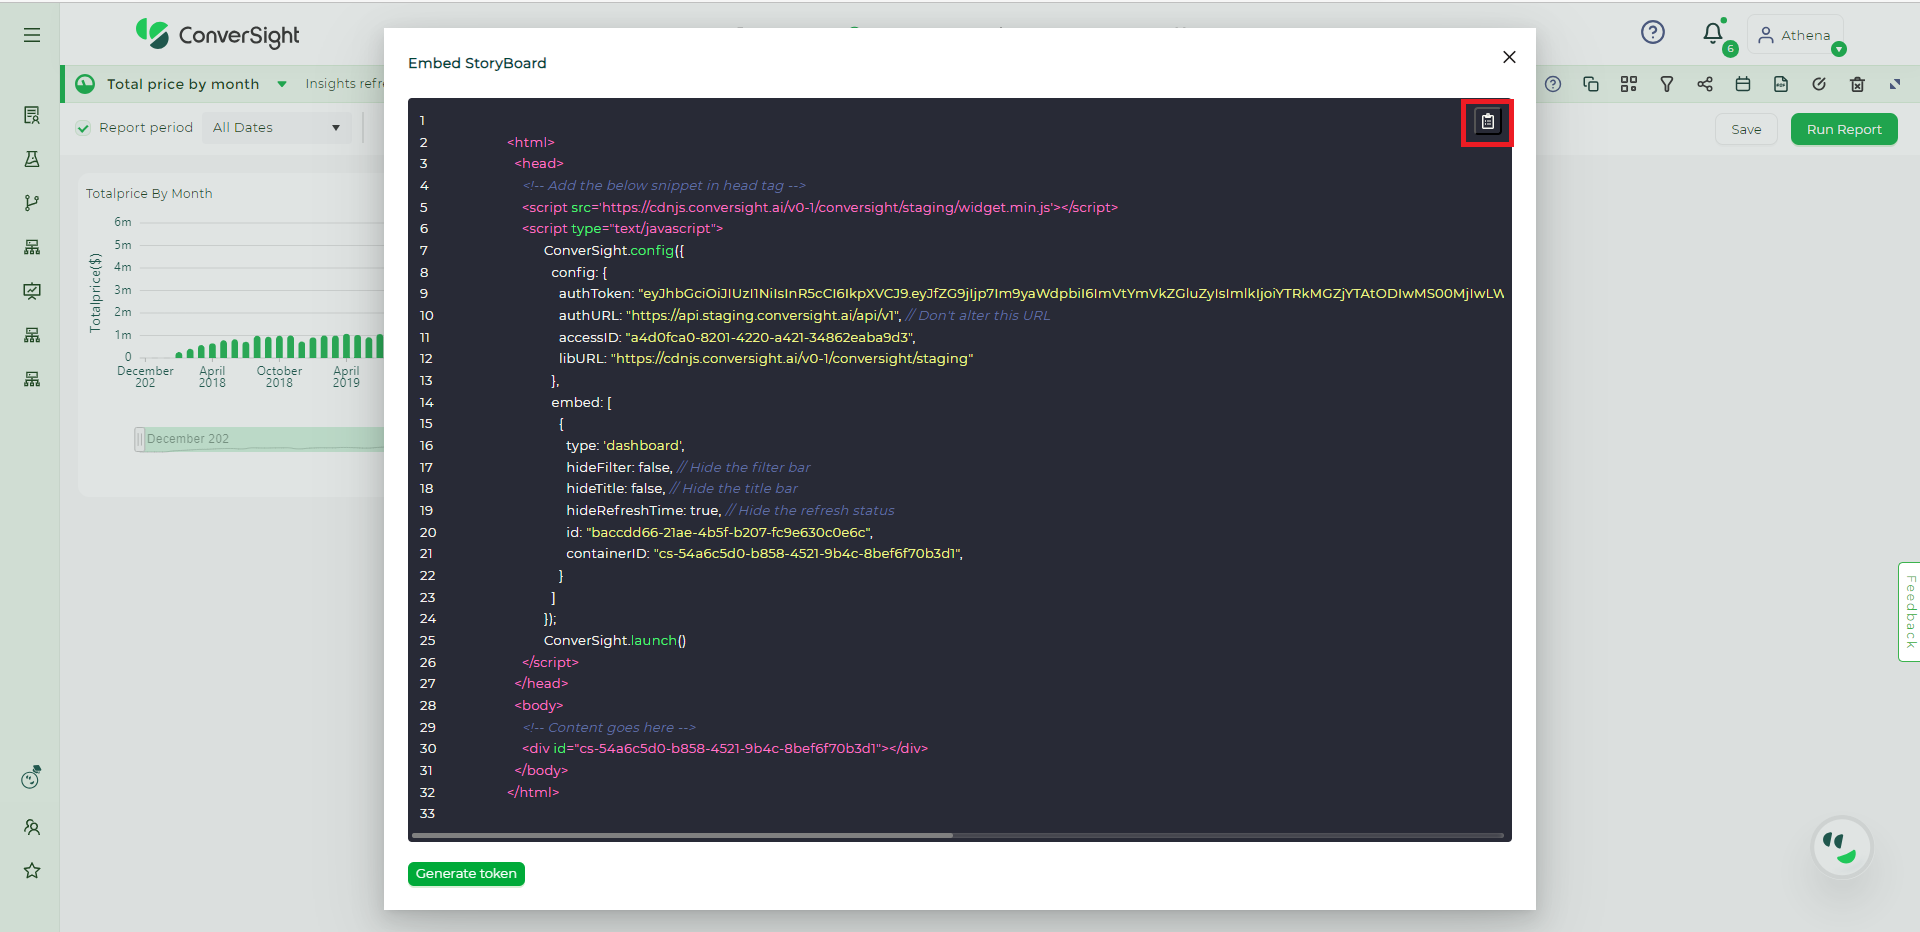Click the "type: 'dashboard'," code line
1920x932 pixels.
tap(625, 446)
